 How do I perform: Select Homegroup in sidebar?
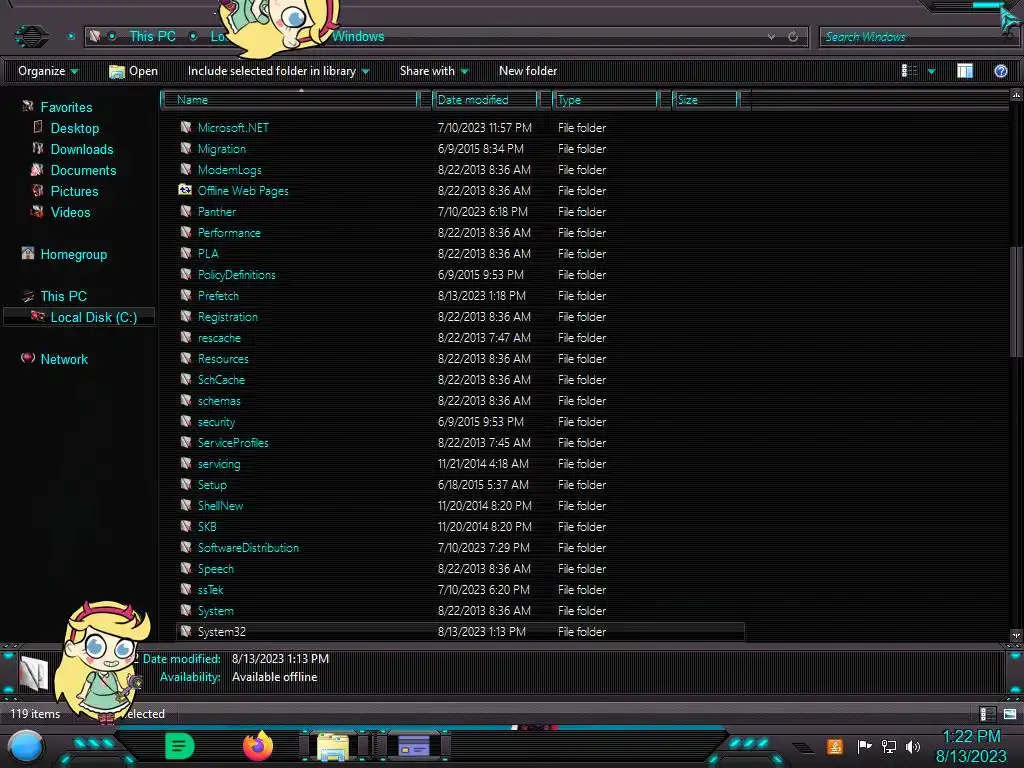(x=73, y=254)
